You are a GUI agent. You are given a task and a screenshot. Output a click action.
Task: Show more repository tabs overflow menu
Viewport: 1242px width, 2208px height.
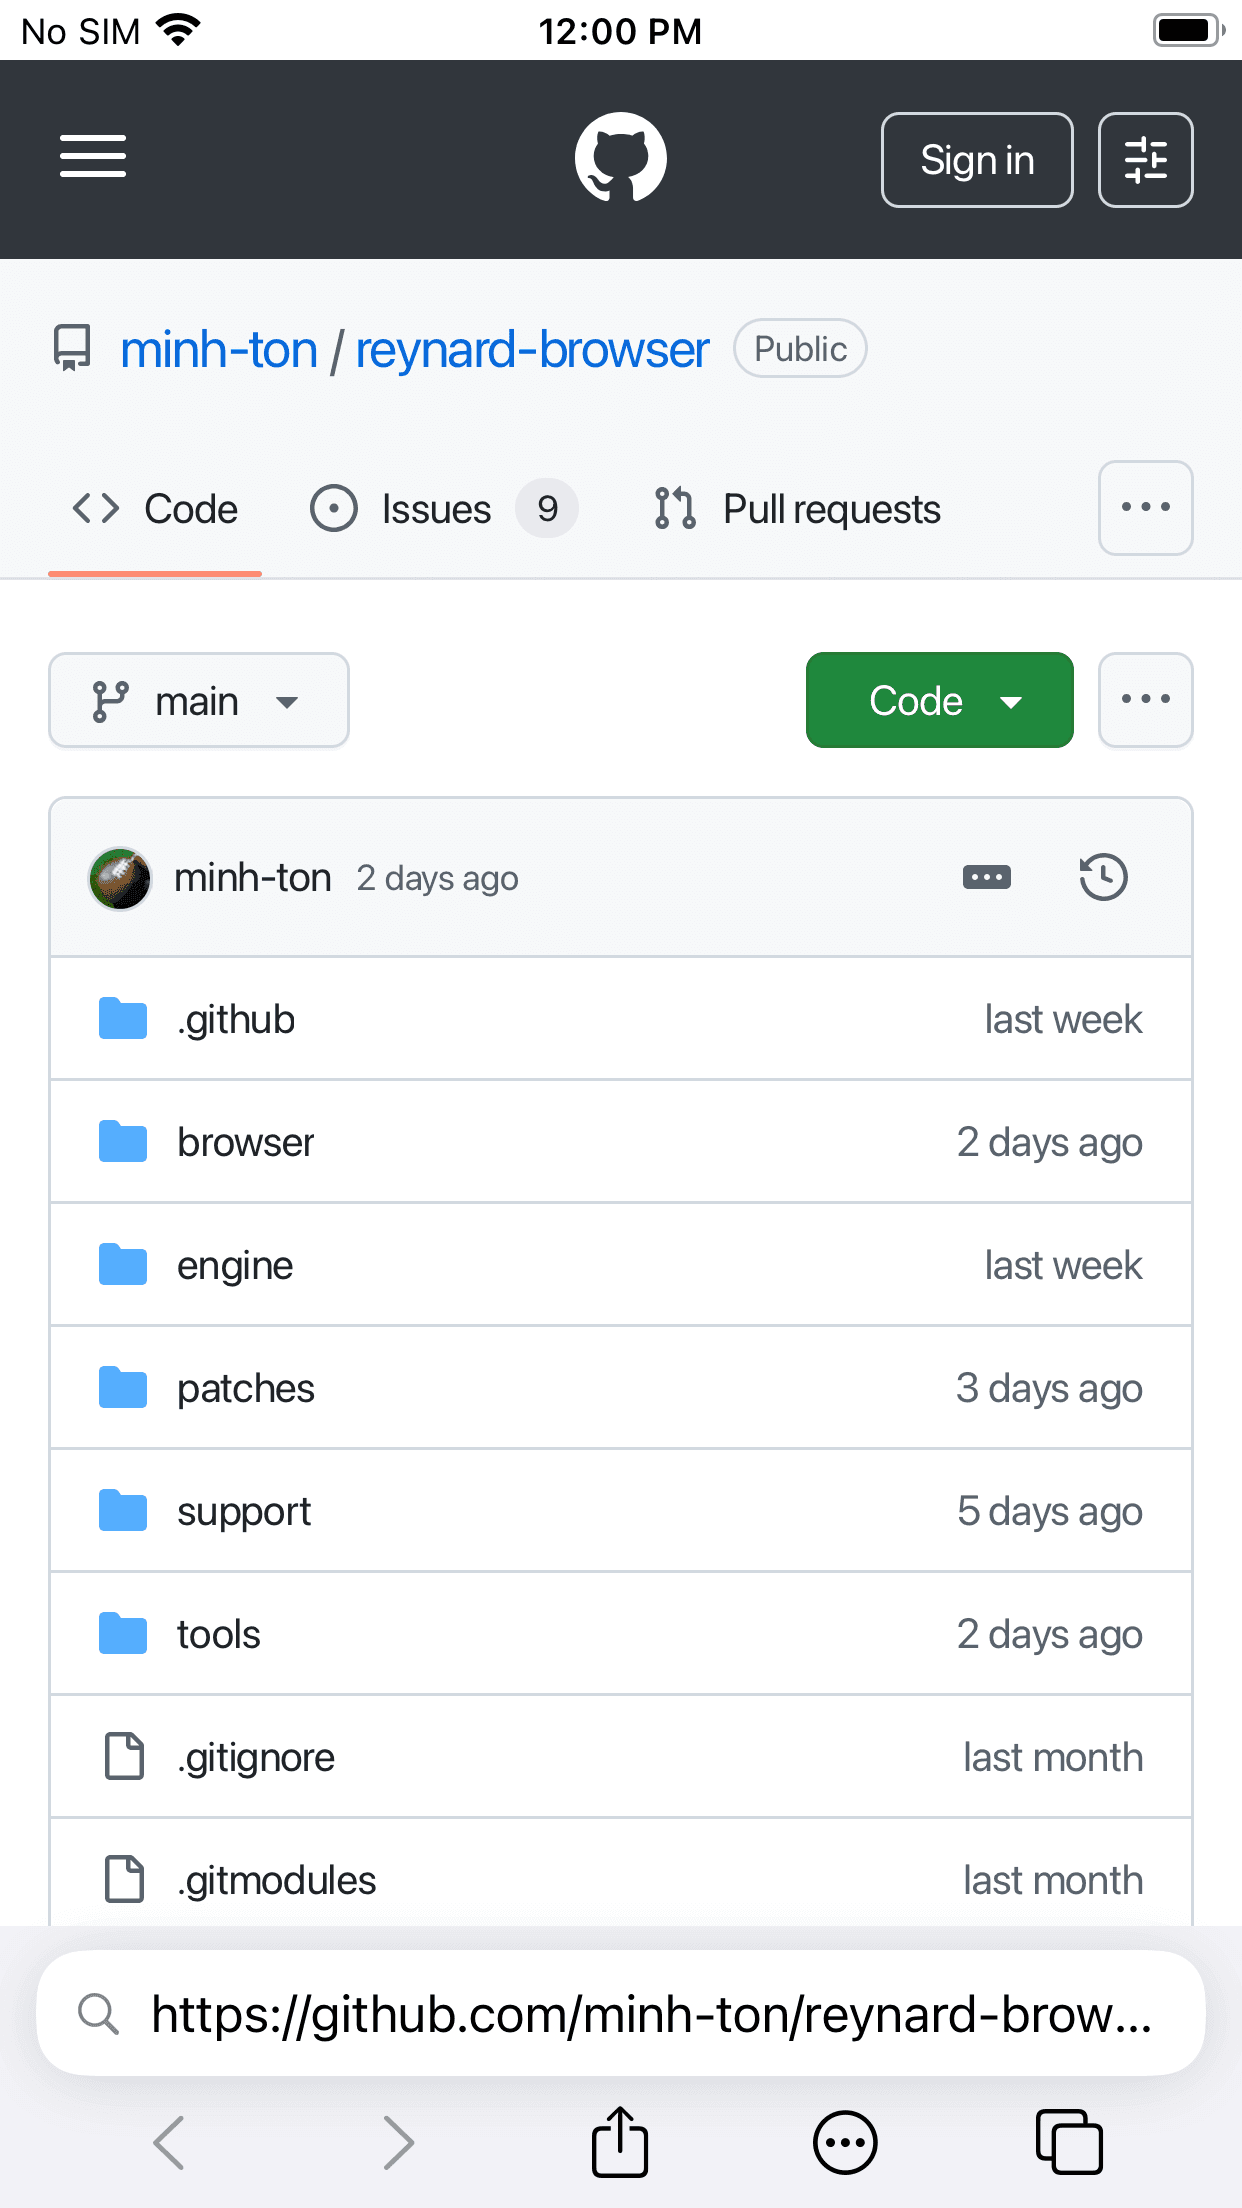click(1145, 508)
